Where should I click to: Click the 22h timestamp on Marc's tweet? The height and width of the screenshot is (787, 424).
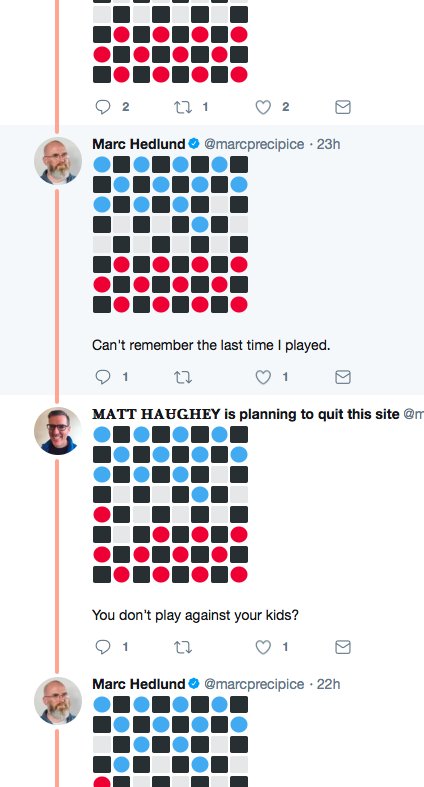pos(329,684)
